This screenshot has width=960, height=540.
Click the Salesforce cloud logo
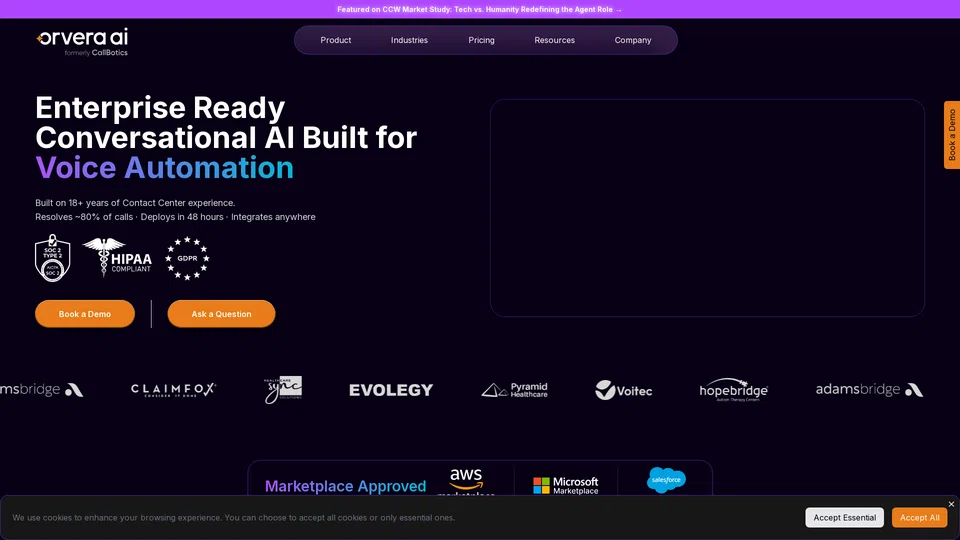666,480
